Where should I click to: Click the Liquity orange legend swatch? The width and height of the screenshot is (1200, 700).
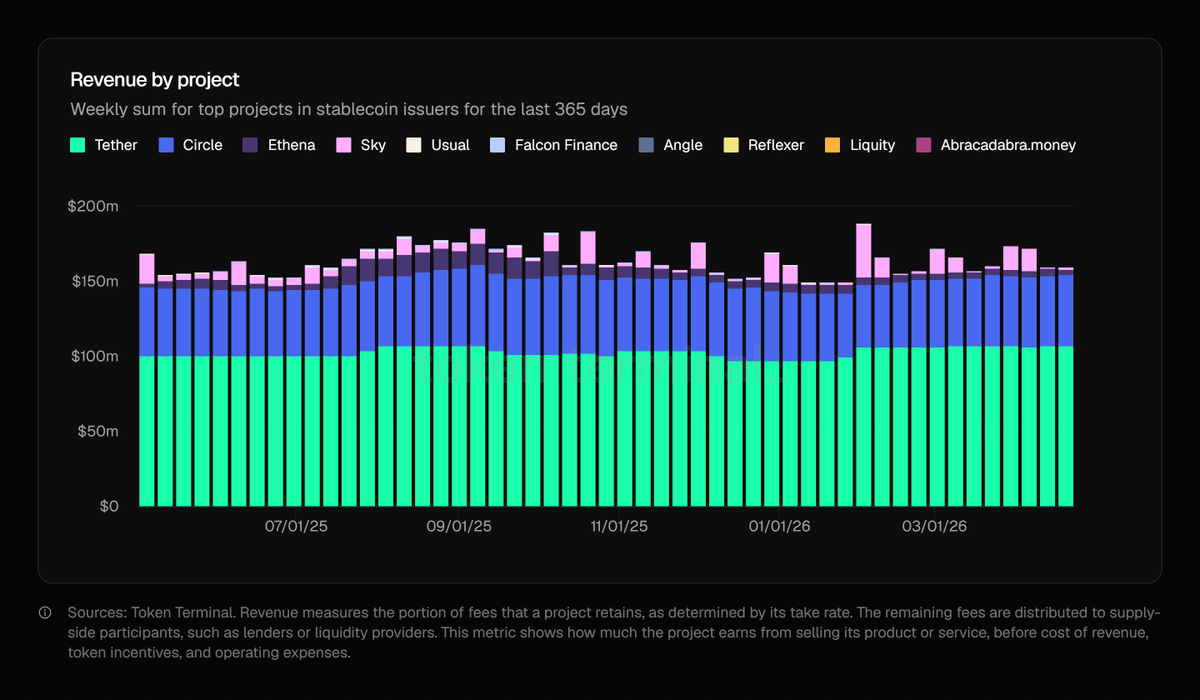point(833,145)
